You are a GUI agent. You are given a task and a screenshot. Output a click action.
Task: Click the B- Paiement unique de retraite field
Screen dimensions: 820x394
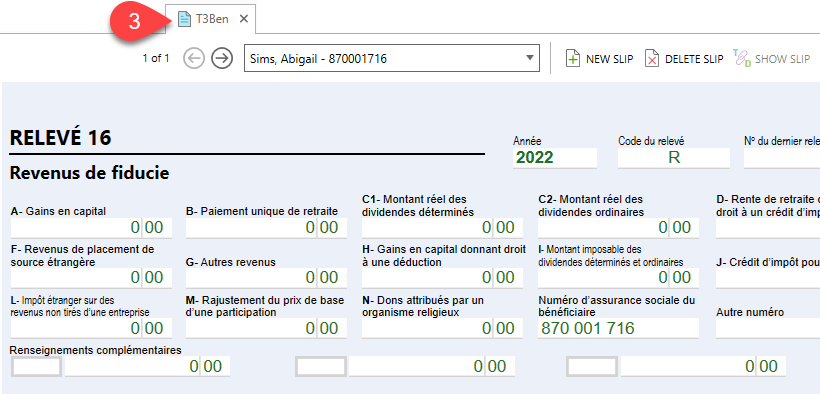point(266,228)
